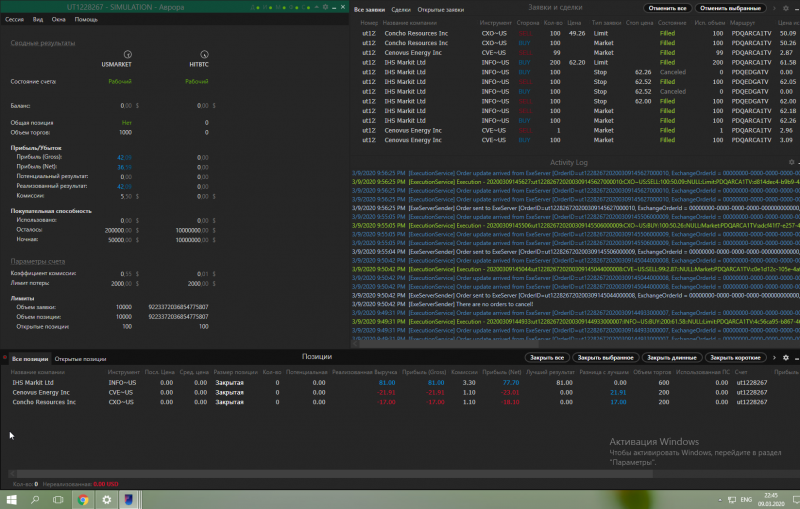Launch Chrome from the taskbar
The height and width of the screenshot is (509, 800).
[x=83, y=500]
